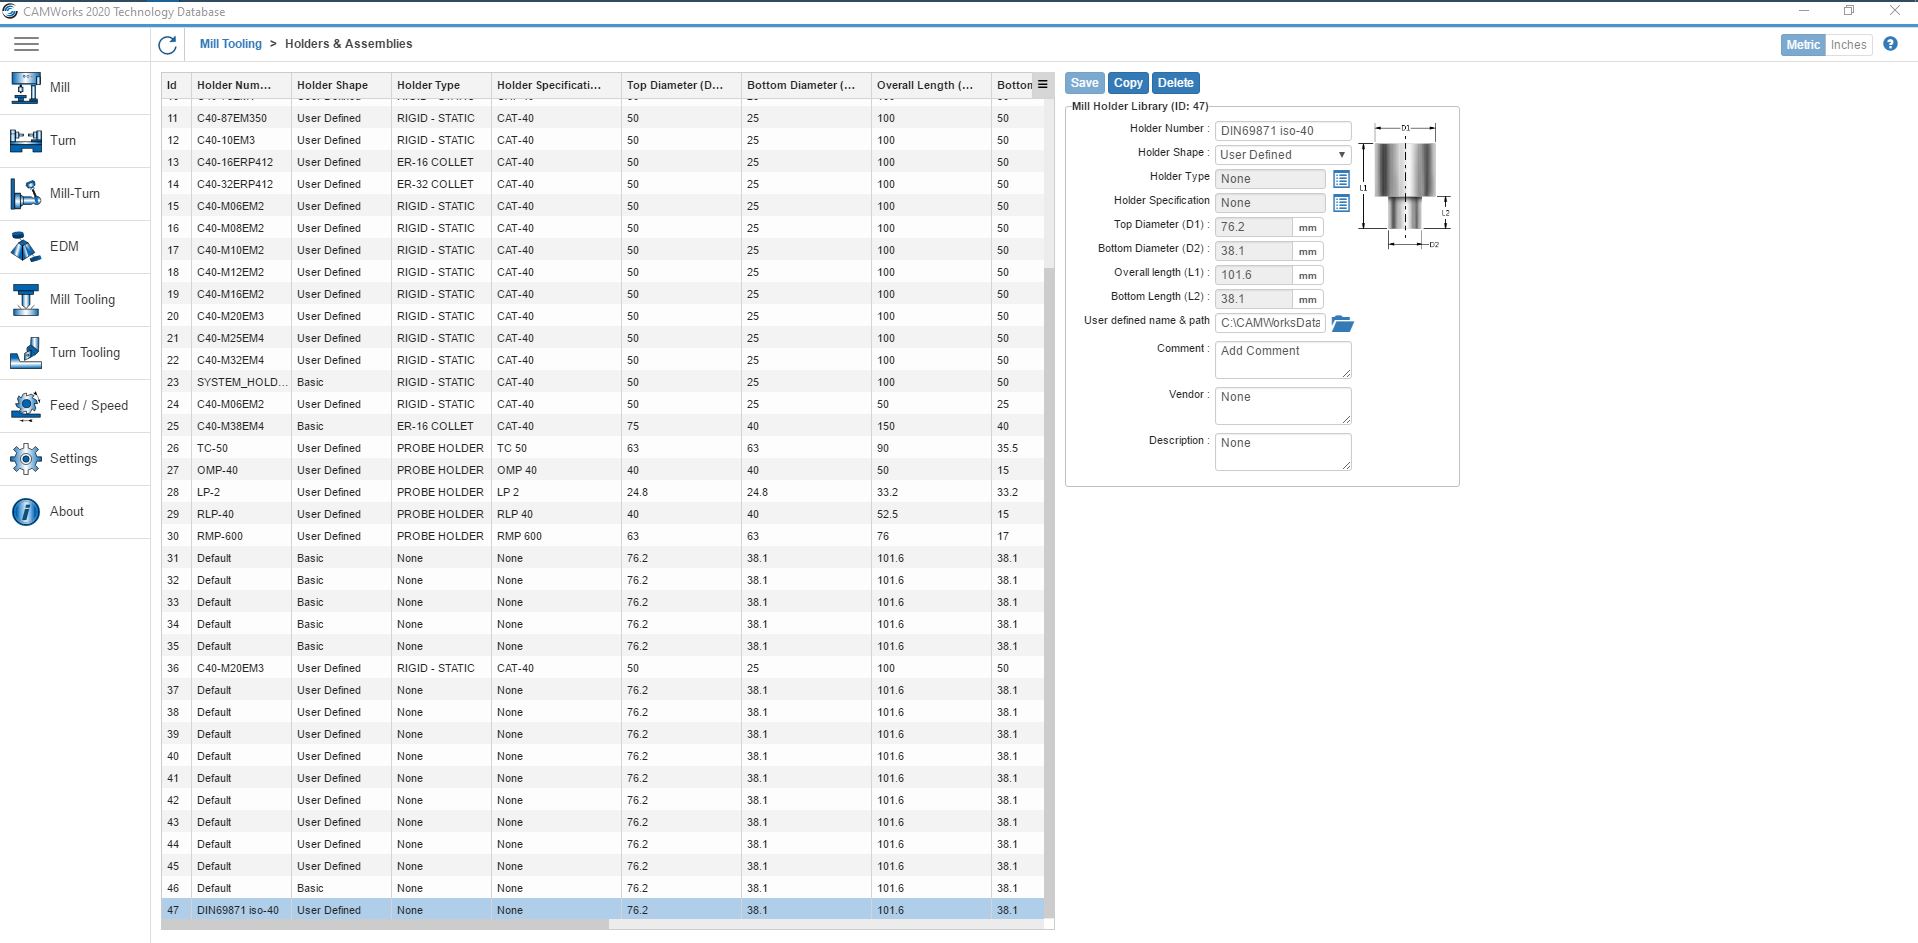Select holder row C40-16ERP412
1918x943 pixels.
pyautogui.click(x=602, y=162)
